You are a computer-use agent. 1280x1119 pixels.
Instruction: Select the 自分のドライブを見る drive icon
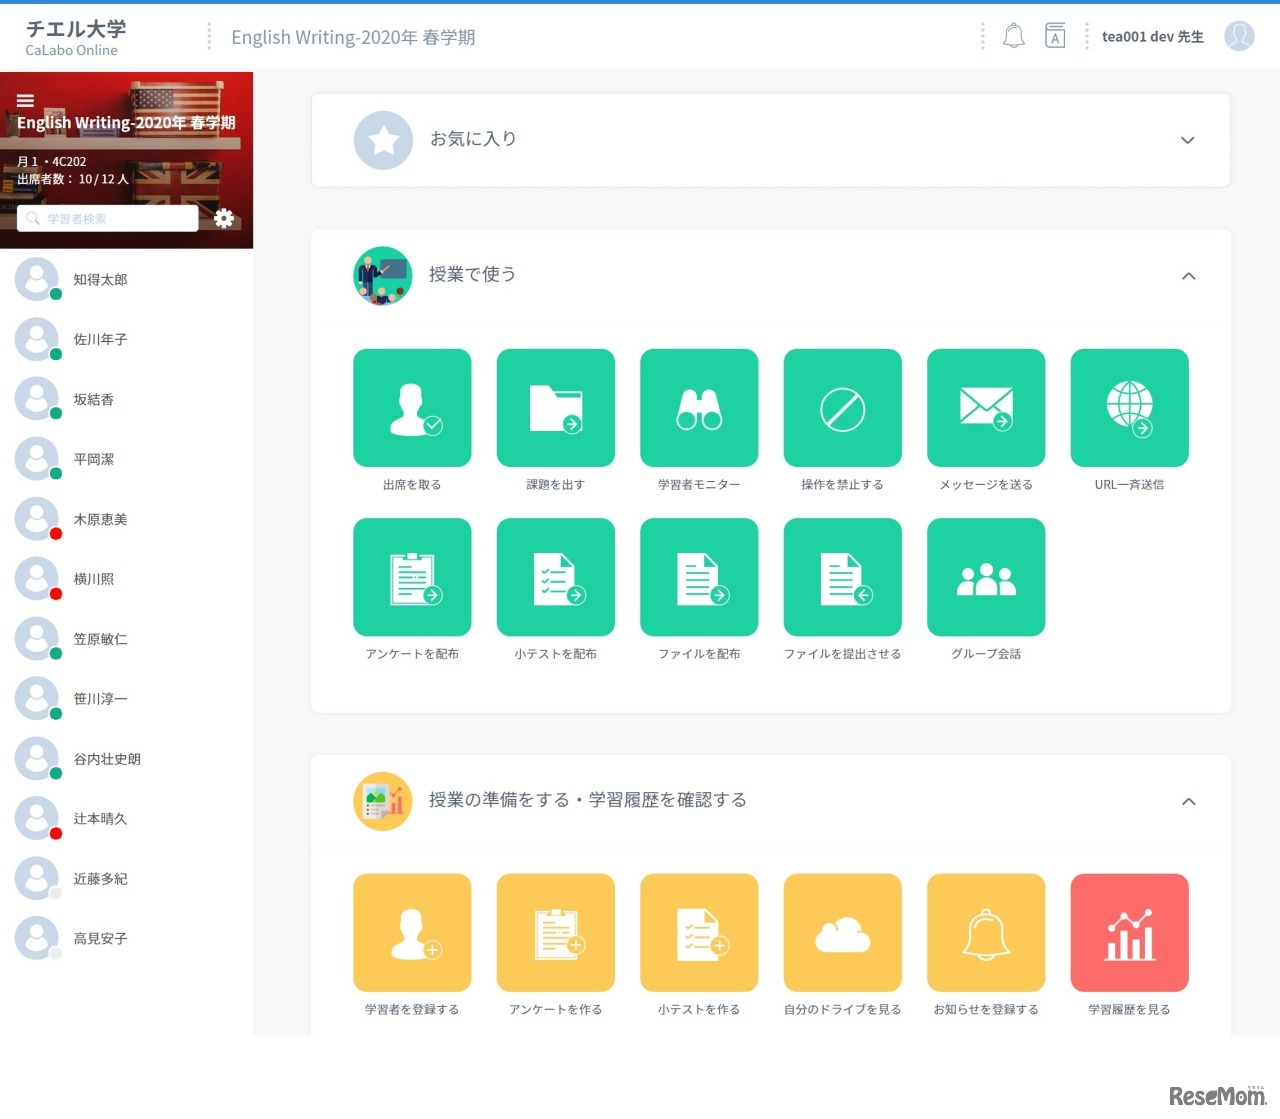[842, 932]
